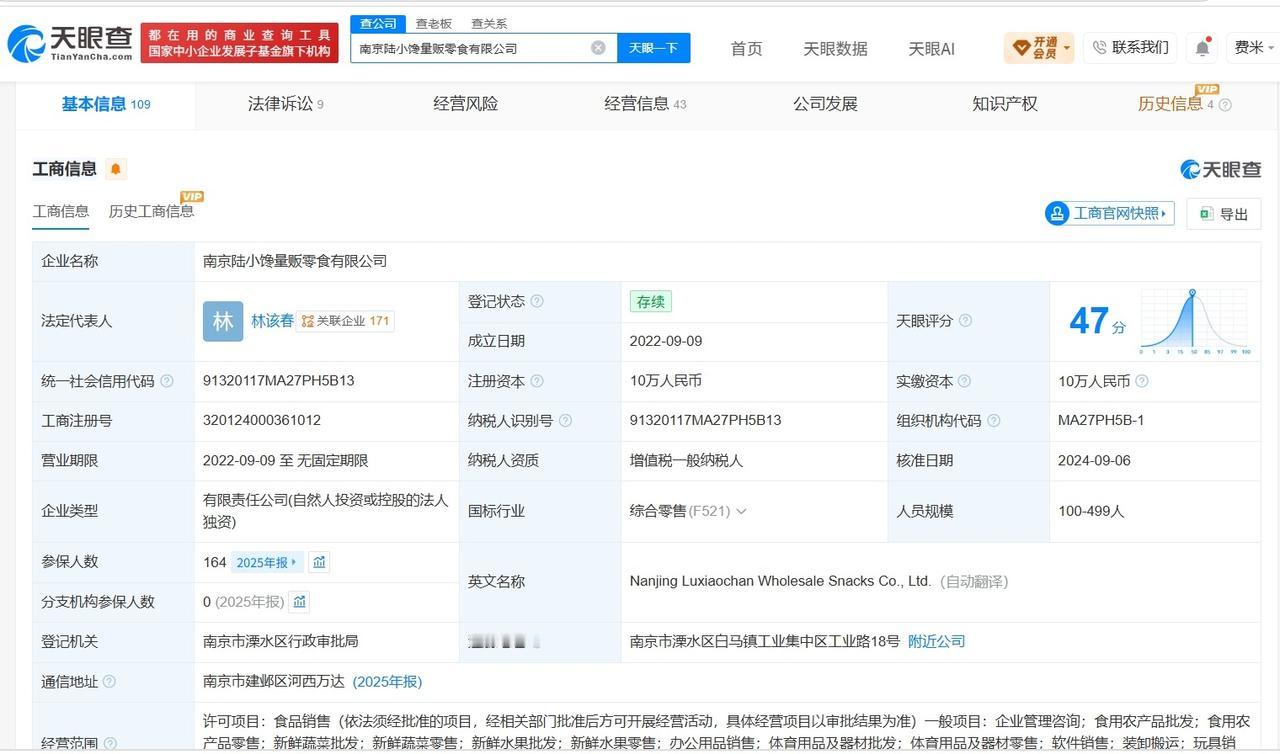The height and width of the screenshot is (754, 1280).
Task: Open 天眼AI in the top navigation
Action: coord(931,48)
